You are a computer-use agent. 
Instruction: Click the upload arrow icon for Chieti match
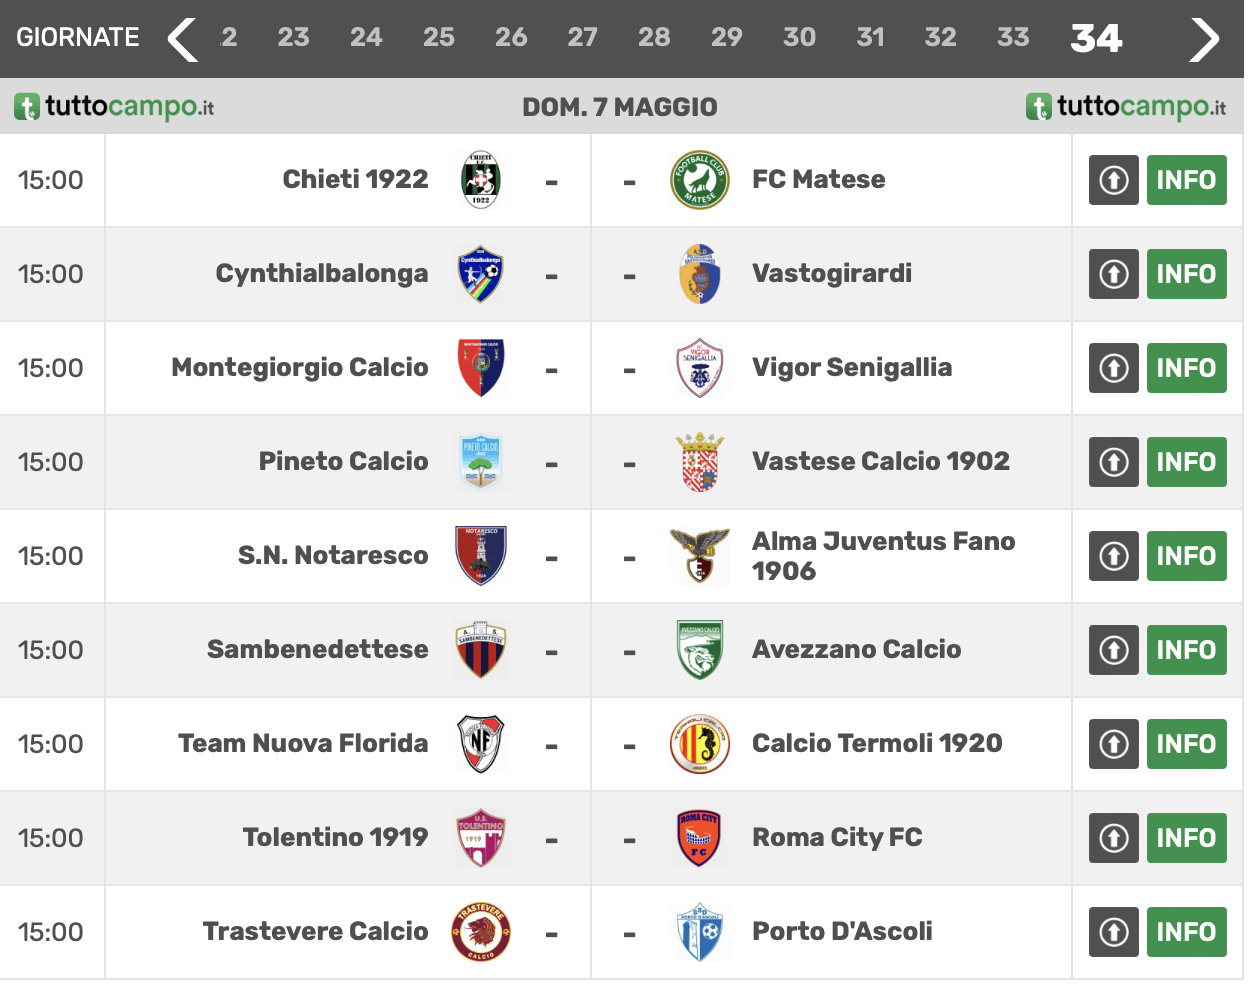coord(1113,180)
